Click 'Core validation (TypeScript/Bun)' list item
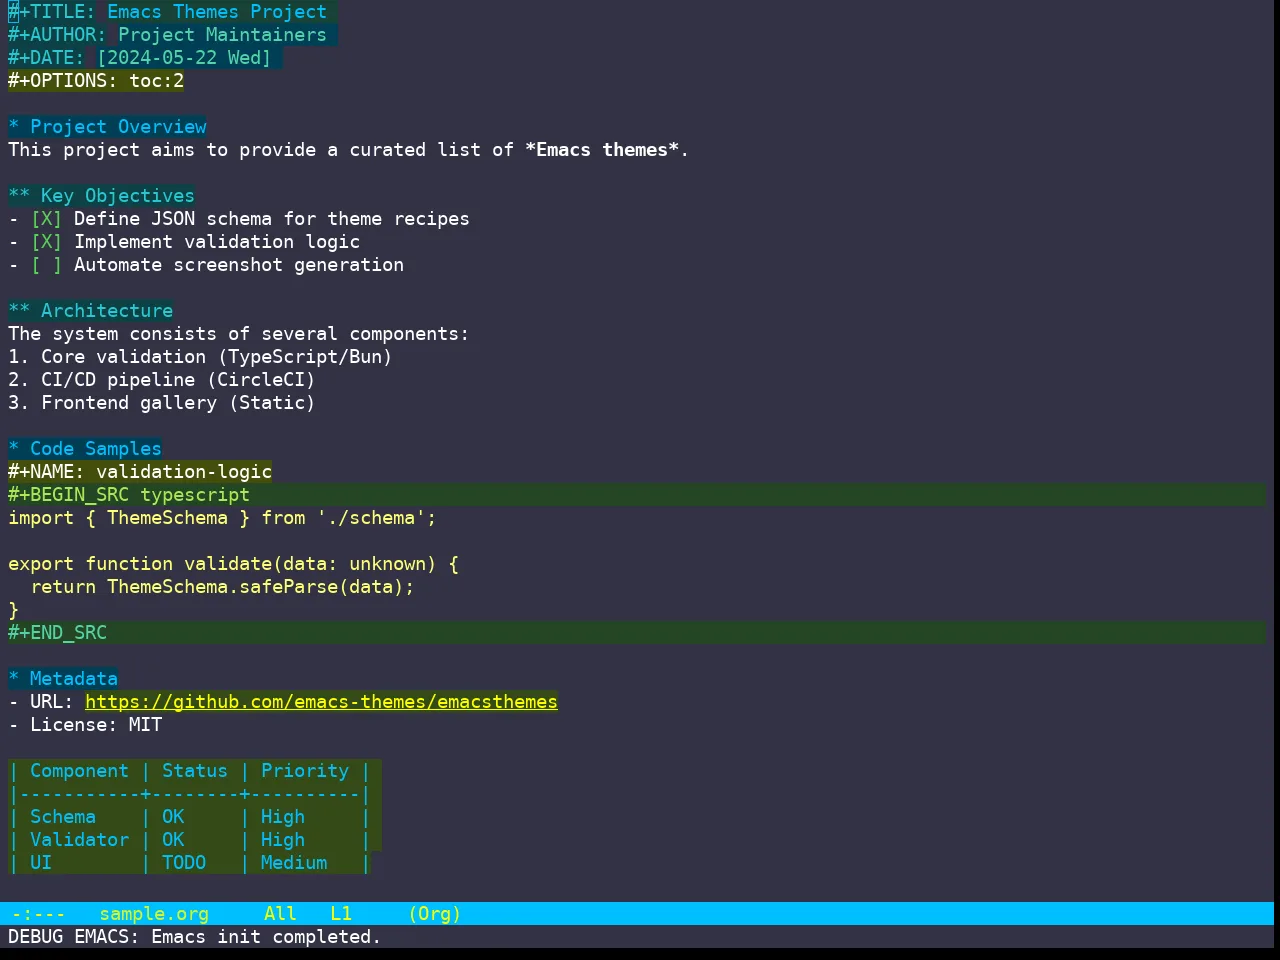The image size is (1280, 960). pyautogui.click(x=200, y=357)
